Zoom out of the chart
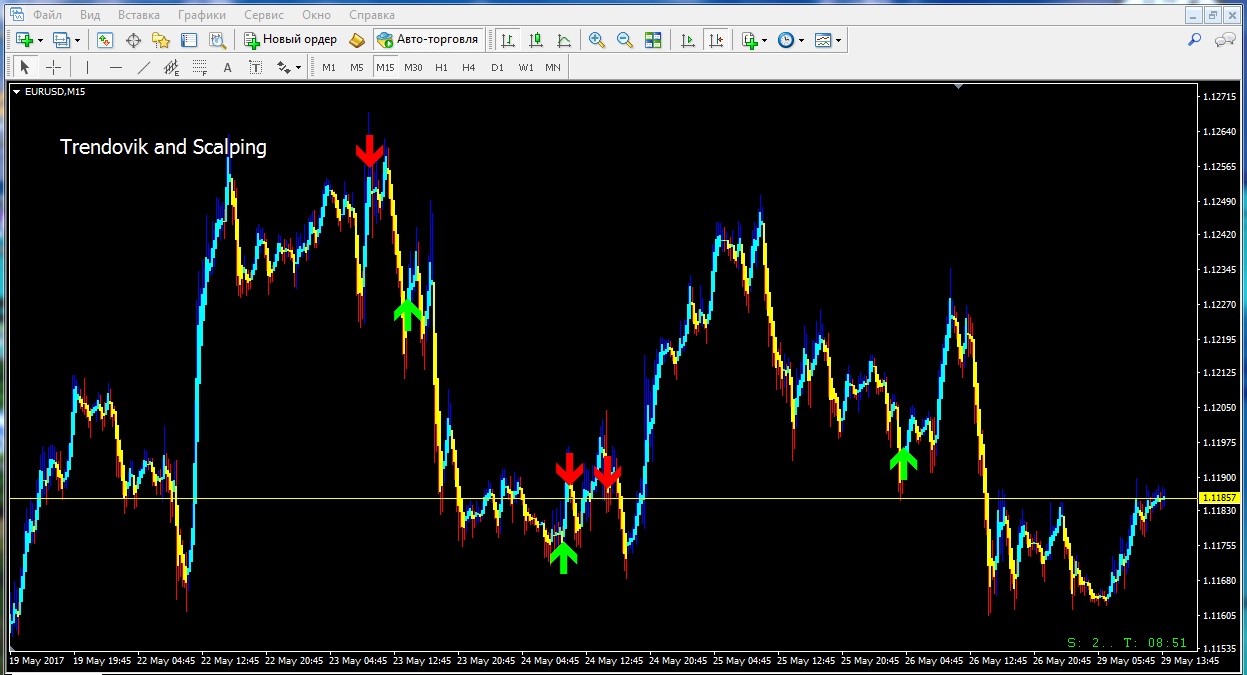 click(625, 40)
